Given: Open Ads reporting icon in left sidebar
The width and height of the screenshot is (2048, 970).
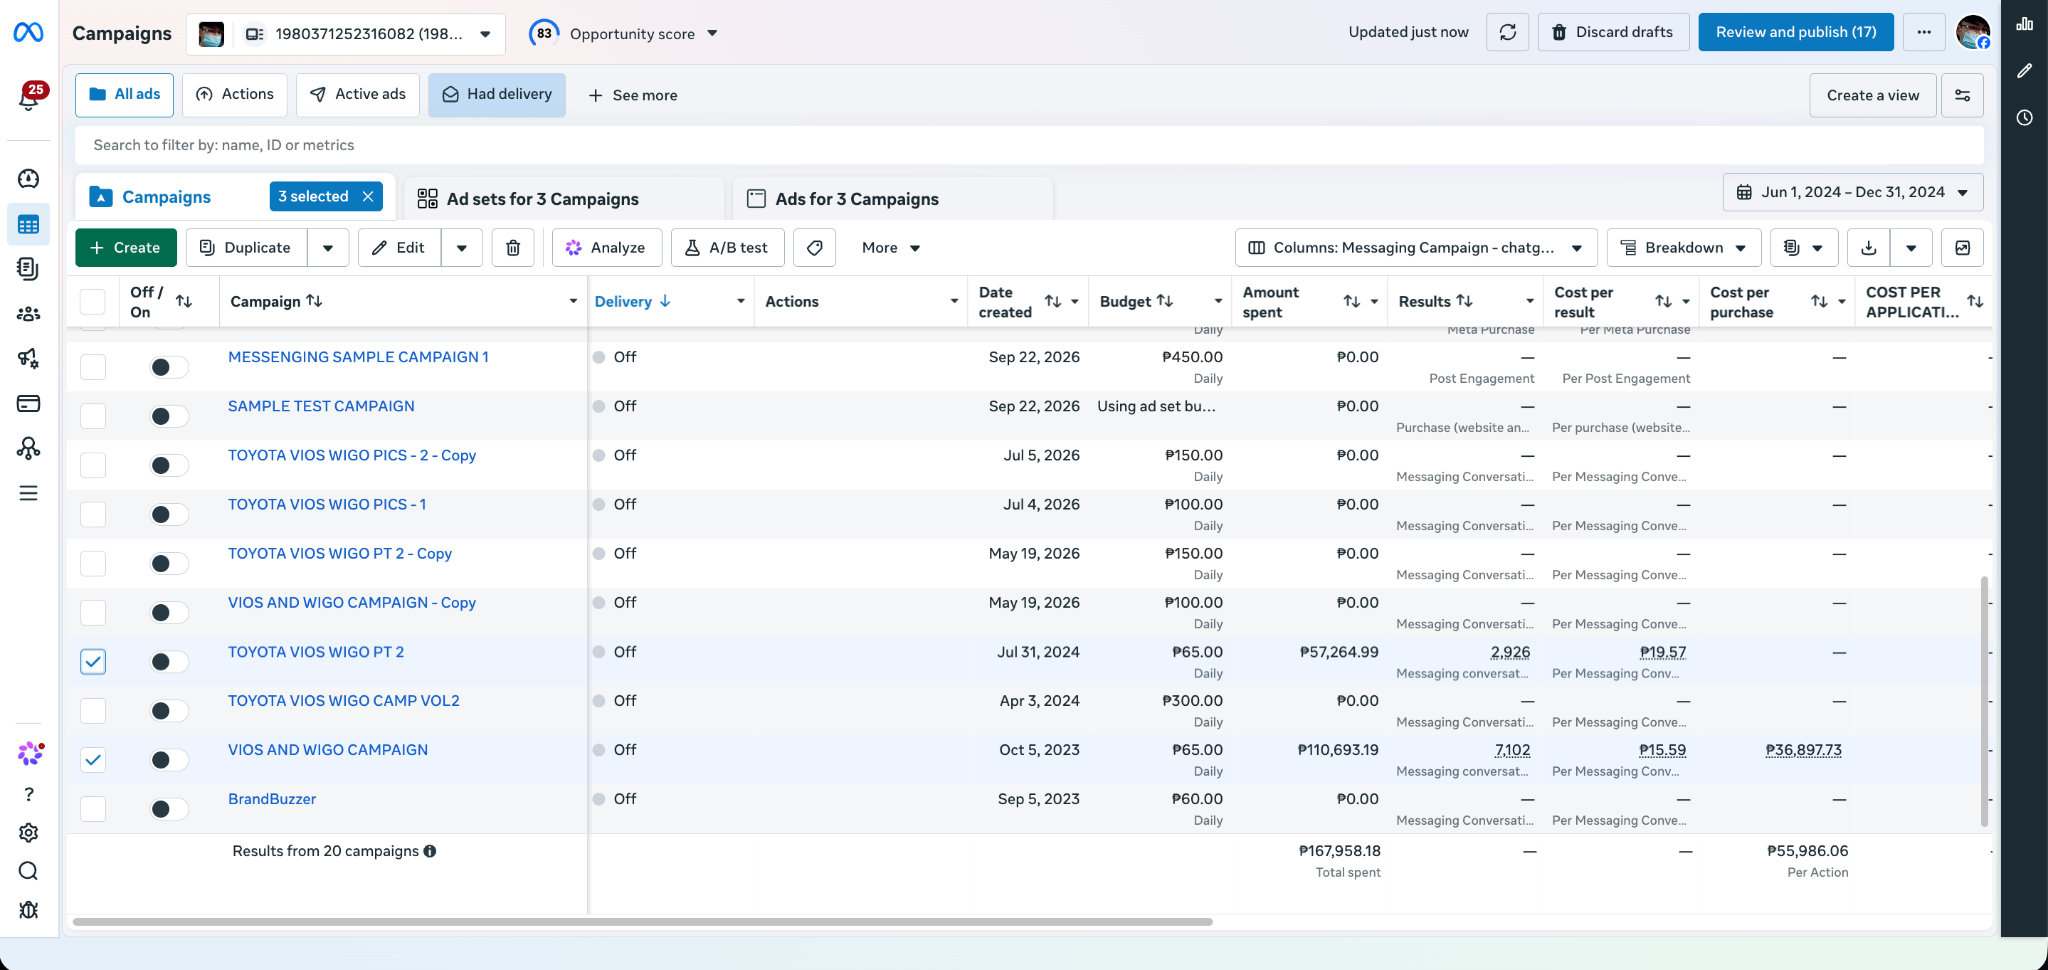Looking at the screenshot, I should pos(28,268).
